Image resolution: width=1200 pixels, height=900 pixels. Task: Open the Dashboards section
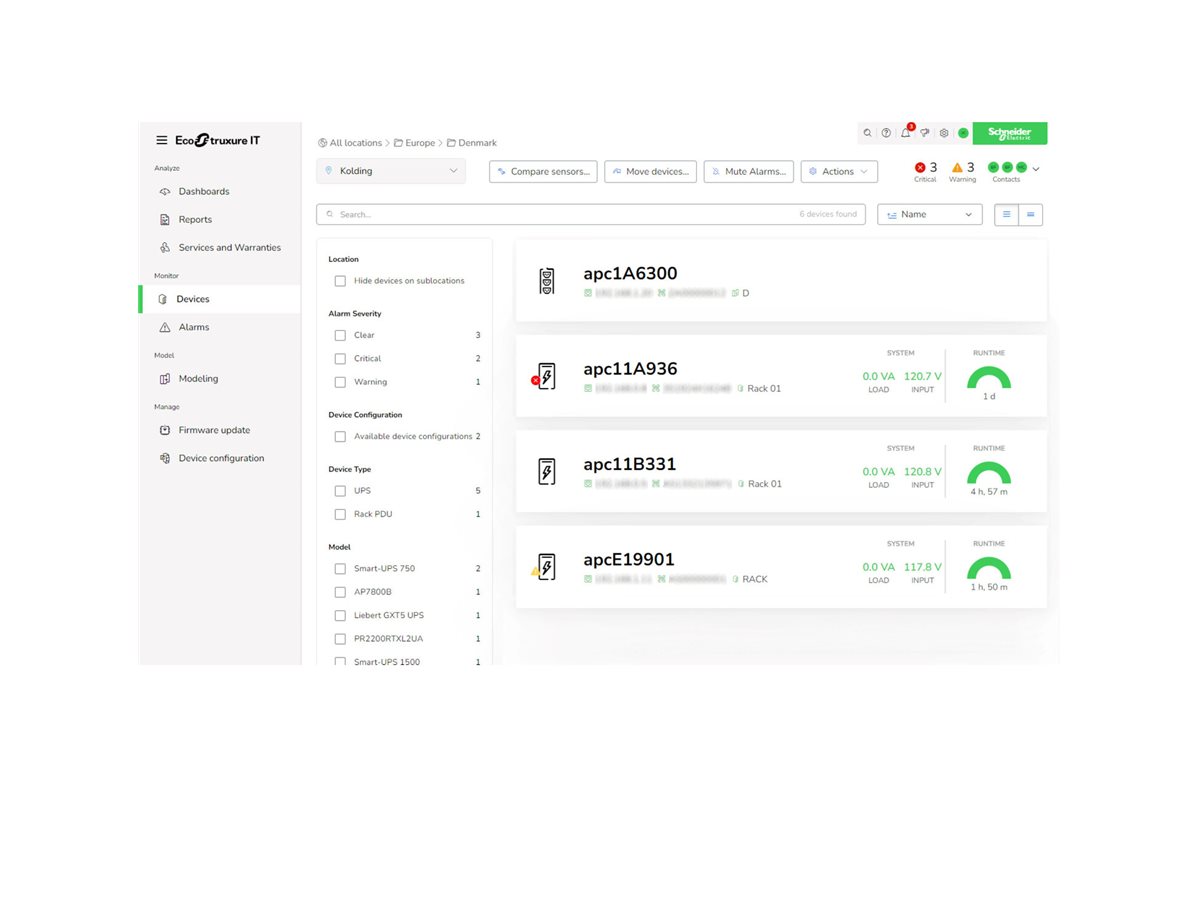(204, 191)
